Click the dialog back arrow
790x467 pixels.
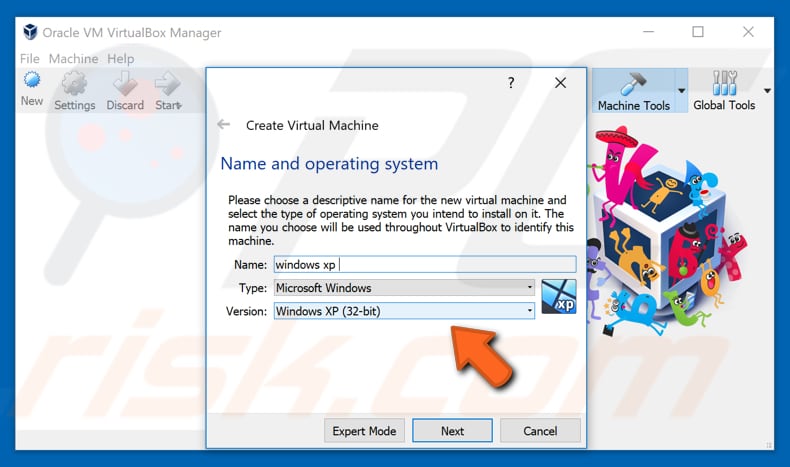[x=224, y=124]
